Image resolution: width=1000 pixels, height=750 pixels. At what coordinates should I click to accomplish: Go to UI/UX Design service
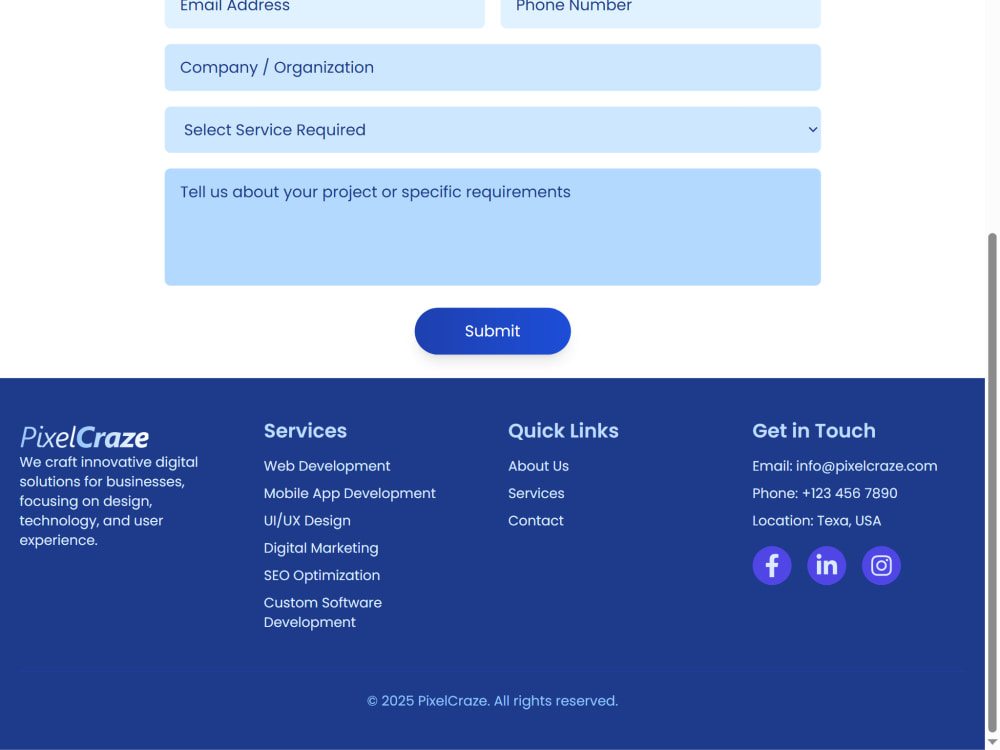click(x=307, y=521)
